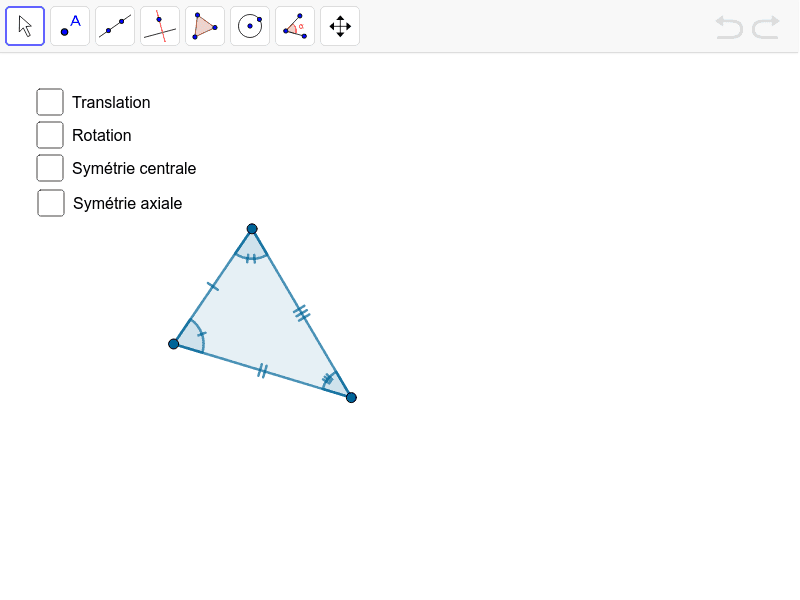Activate the Move Graphics View tool
The width and height of the screenshot is (800, 600).
340,26
